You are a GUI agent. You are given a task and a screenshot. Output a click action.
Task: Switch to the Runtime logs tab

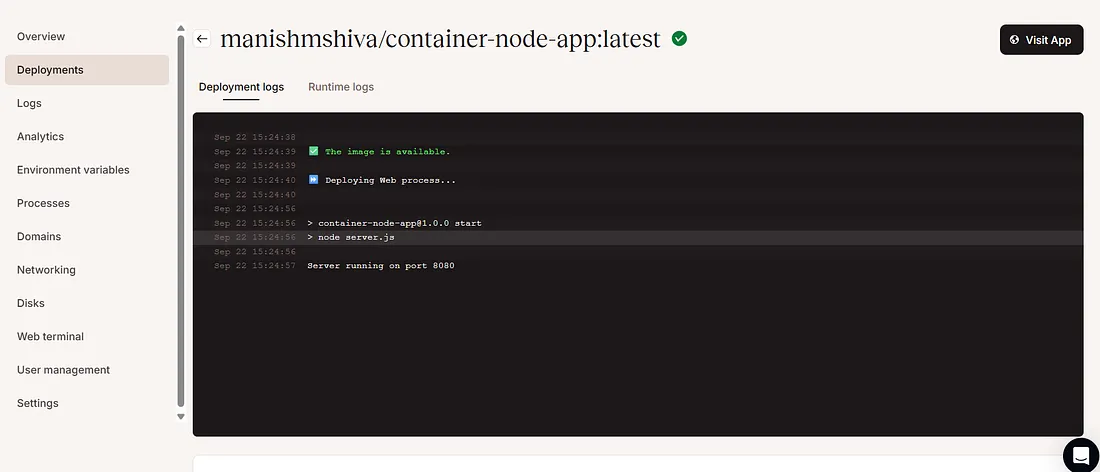coord(341,87)
